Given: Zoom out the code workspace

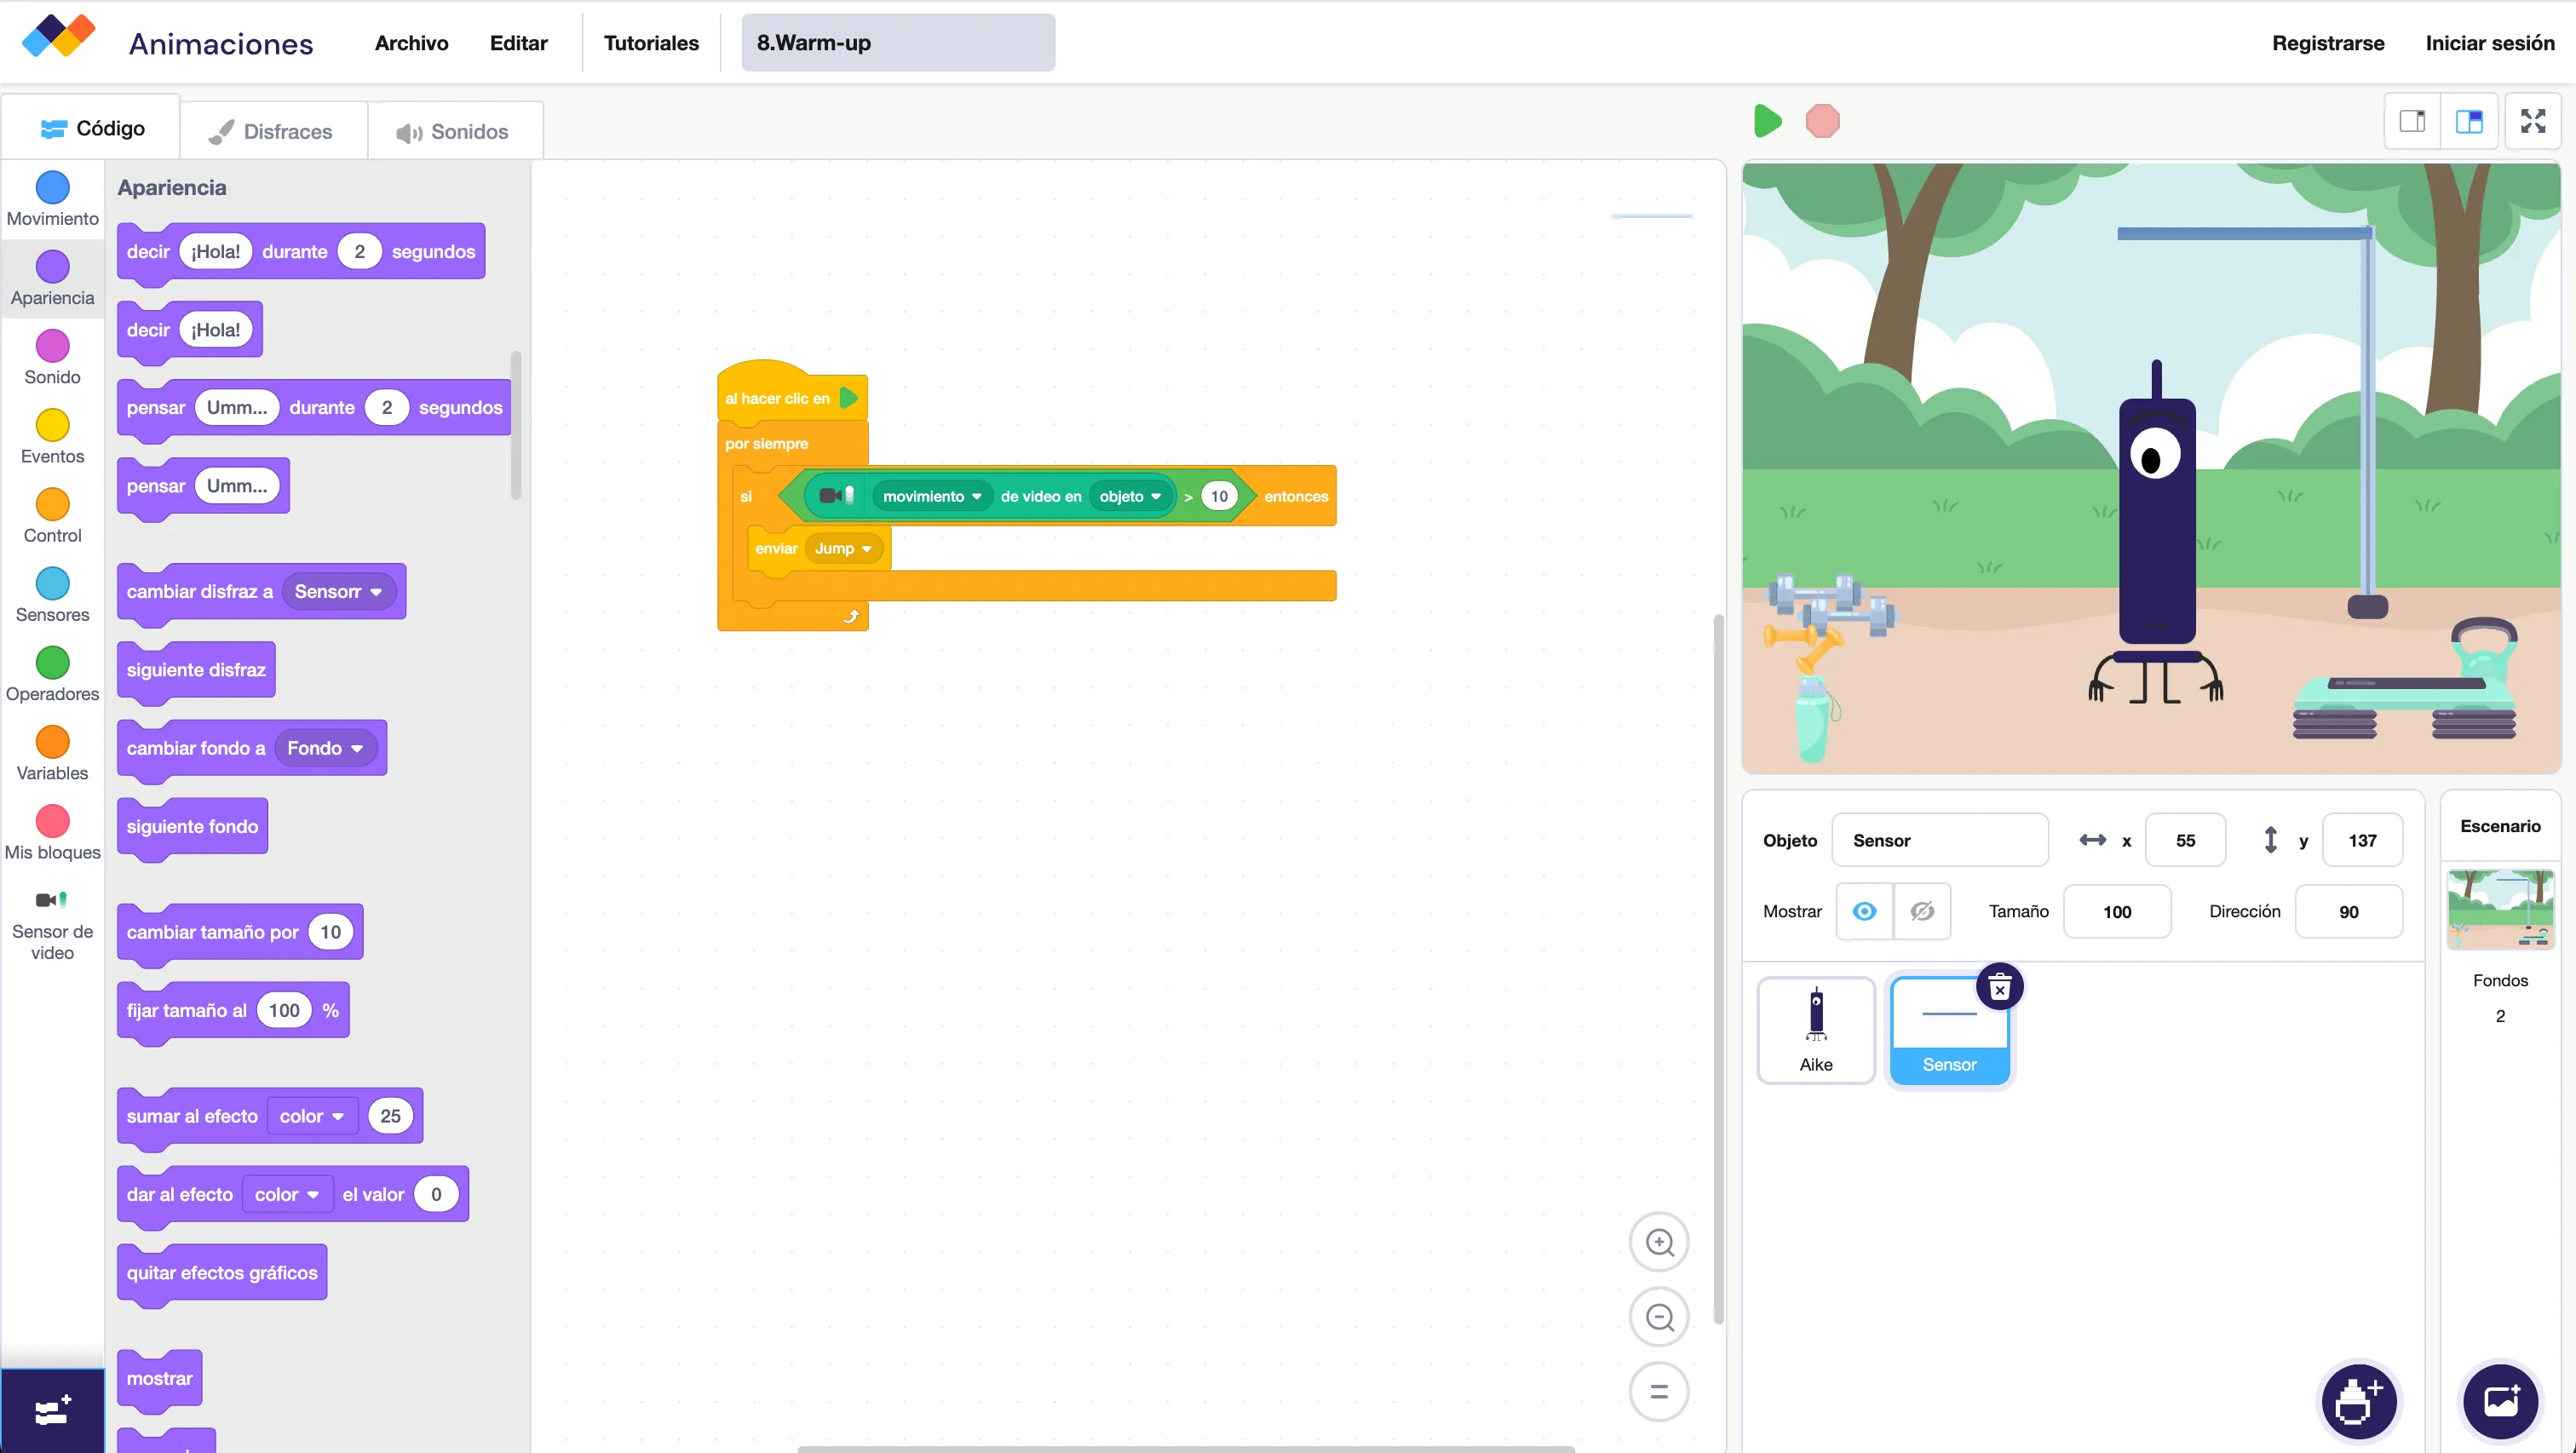Looking at the screenshot, I should coord(1659,1317).
